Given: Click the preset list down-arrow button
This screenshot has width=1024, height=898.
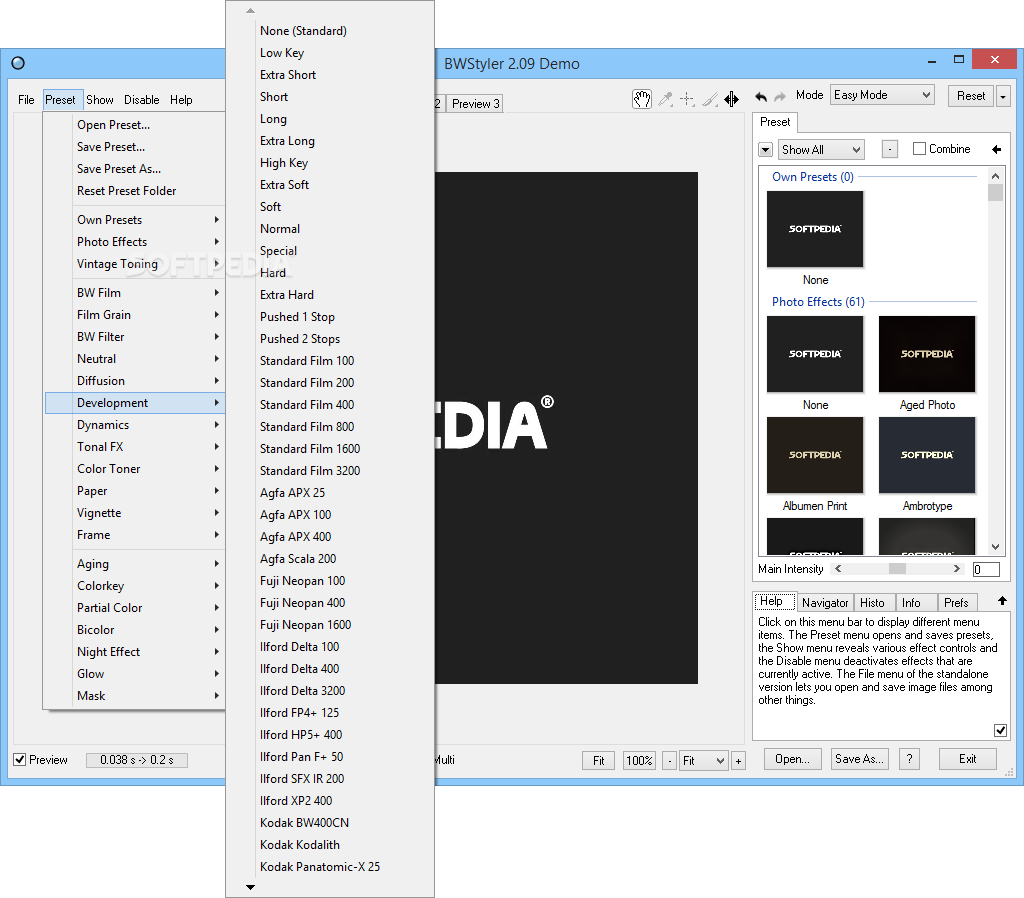Looking at the screenshot, I should 765,150.
